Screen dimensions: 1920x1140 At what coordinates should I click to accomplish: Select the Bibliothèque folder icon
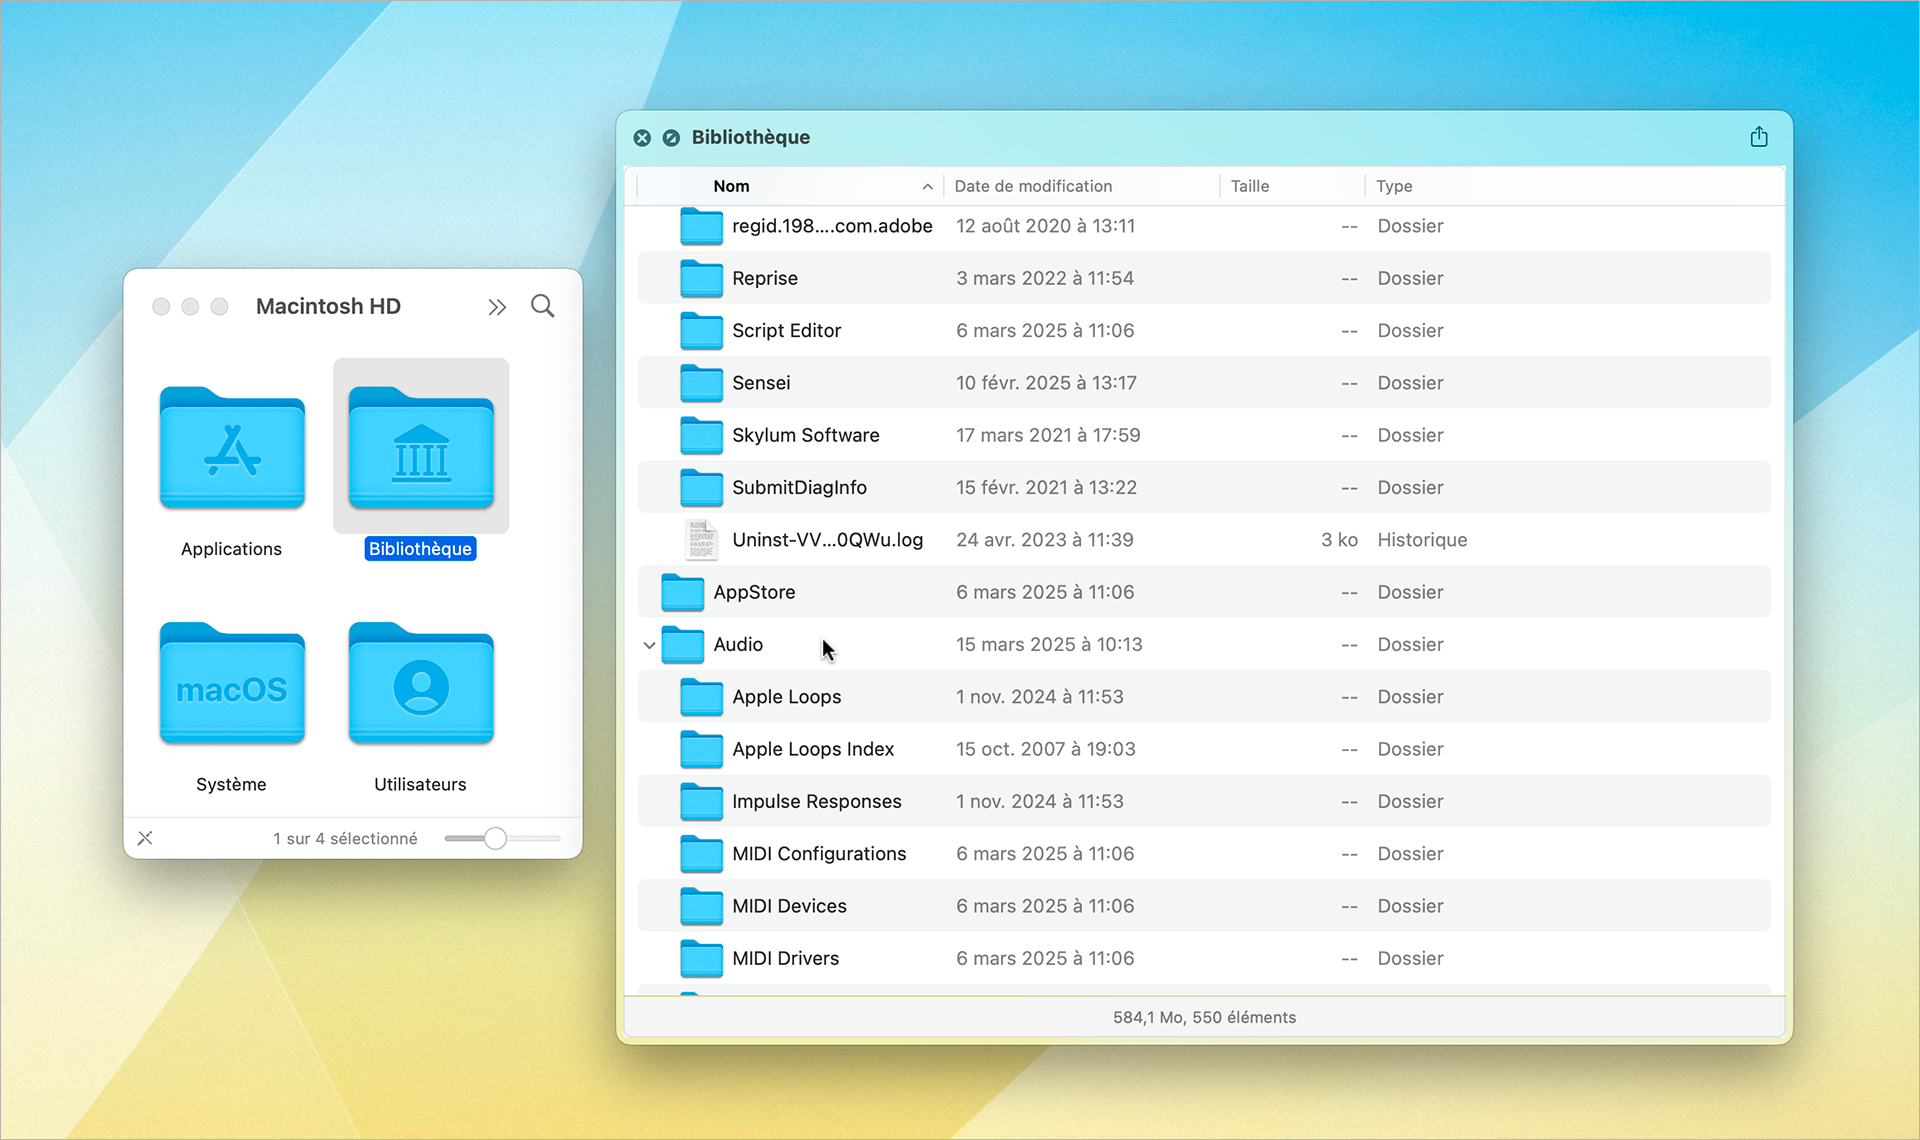[421, 449]
